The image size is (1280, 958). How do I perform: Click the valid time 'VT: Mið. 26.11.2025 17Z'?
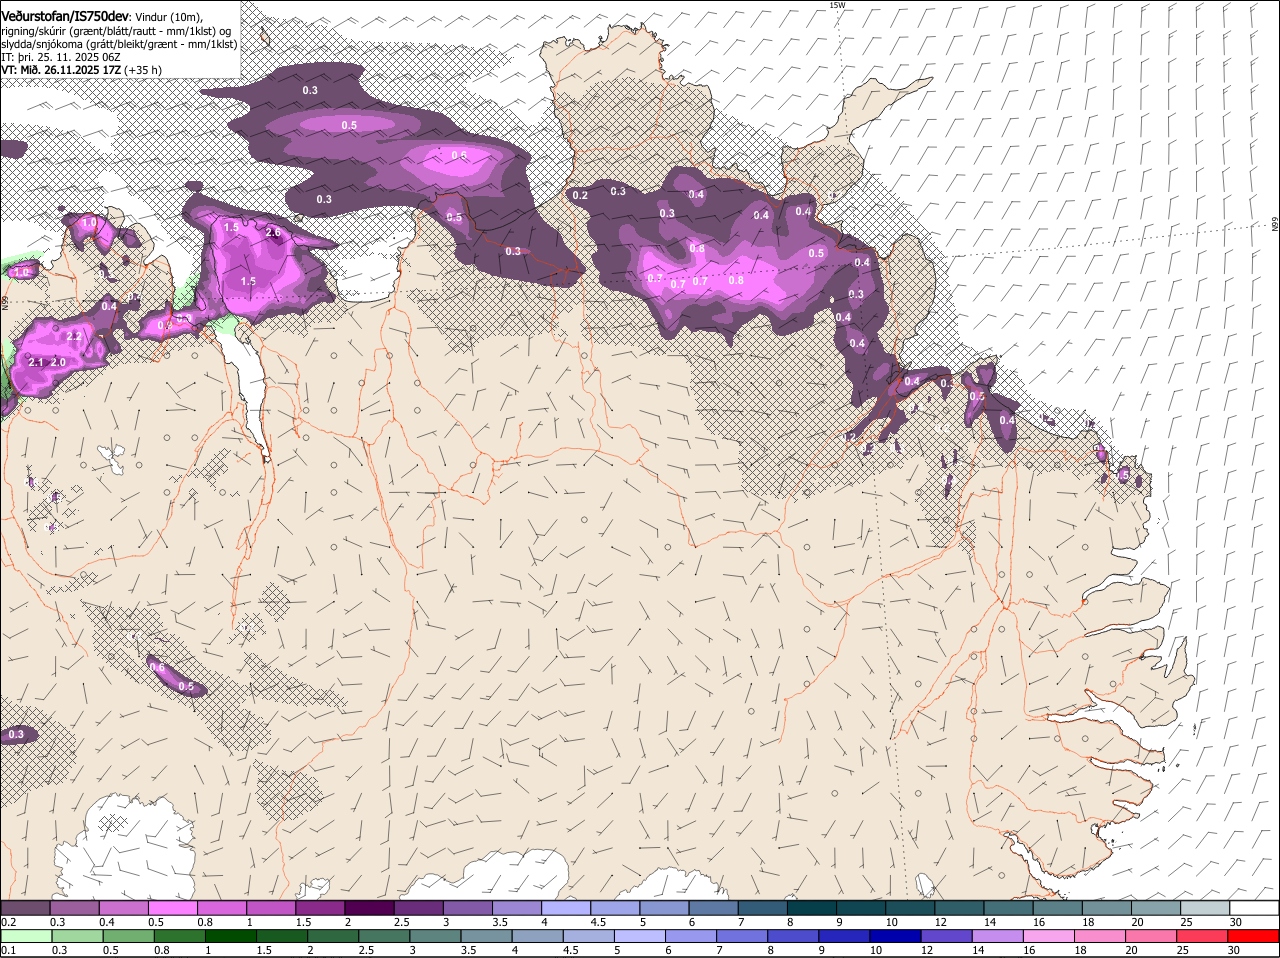pos(61,70)
